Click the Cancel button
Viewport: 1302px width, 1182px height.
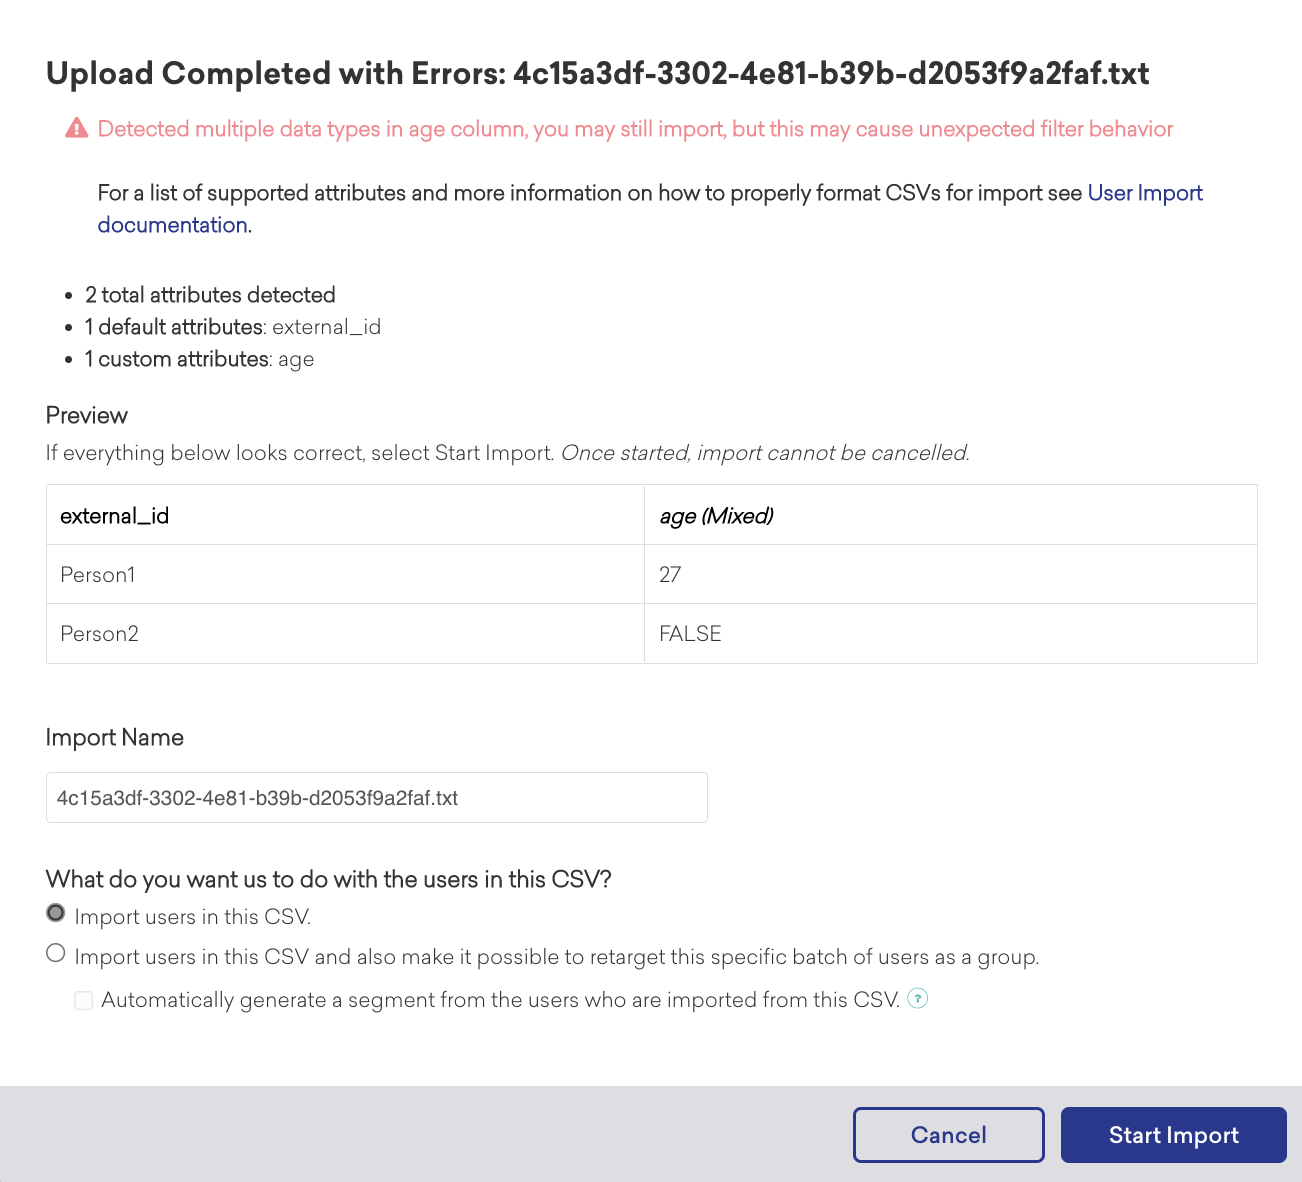(948, 1135)
